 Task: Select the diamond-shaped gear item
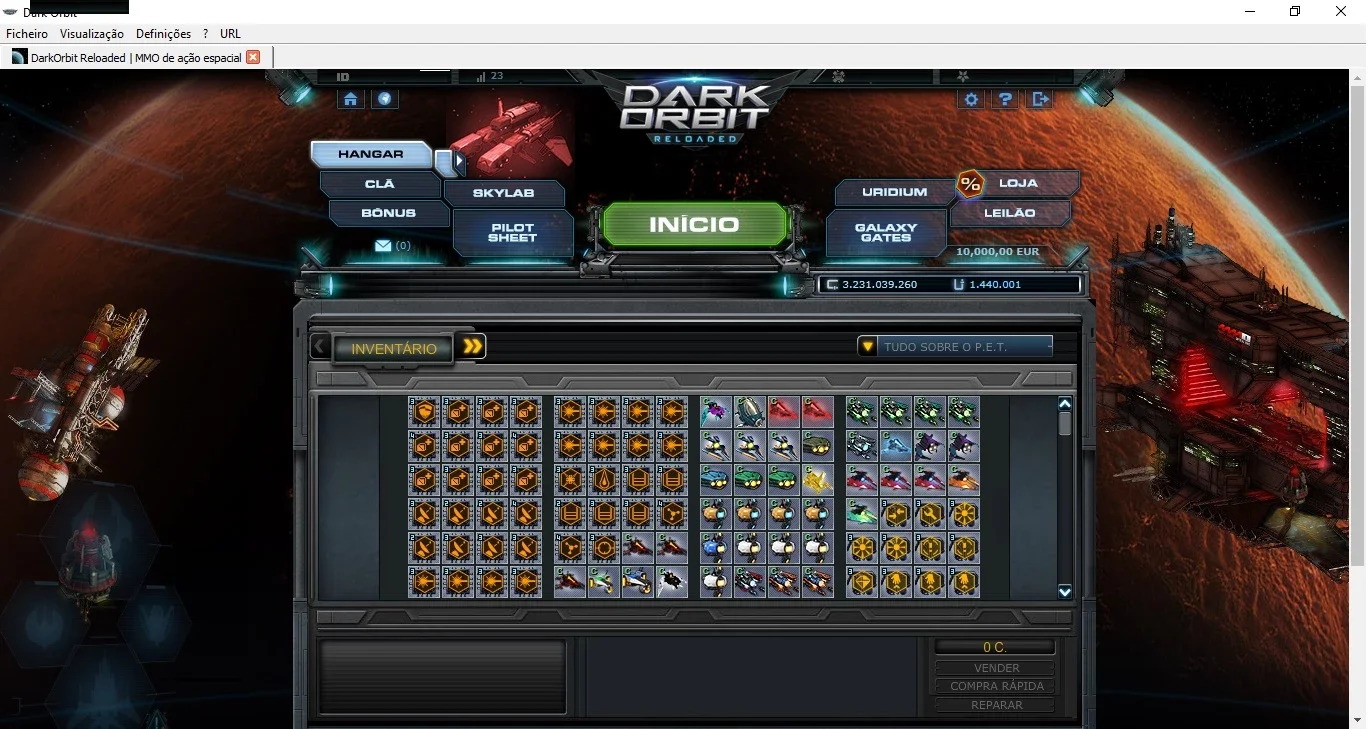click(861, 582)
